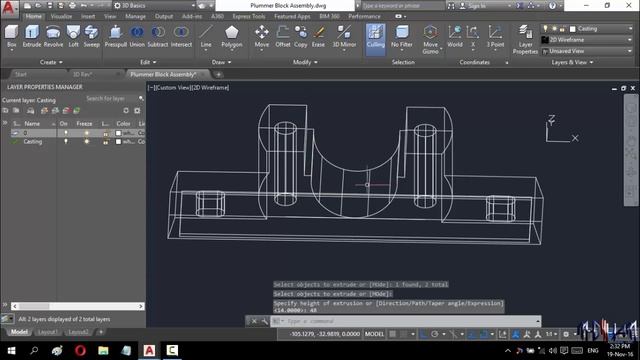
Task: Select the Box solid tool
Action: click(x=11, y=36)
